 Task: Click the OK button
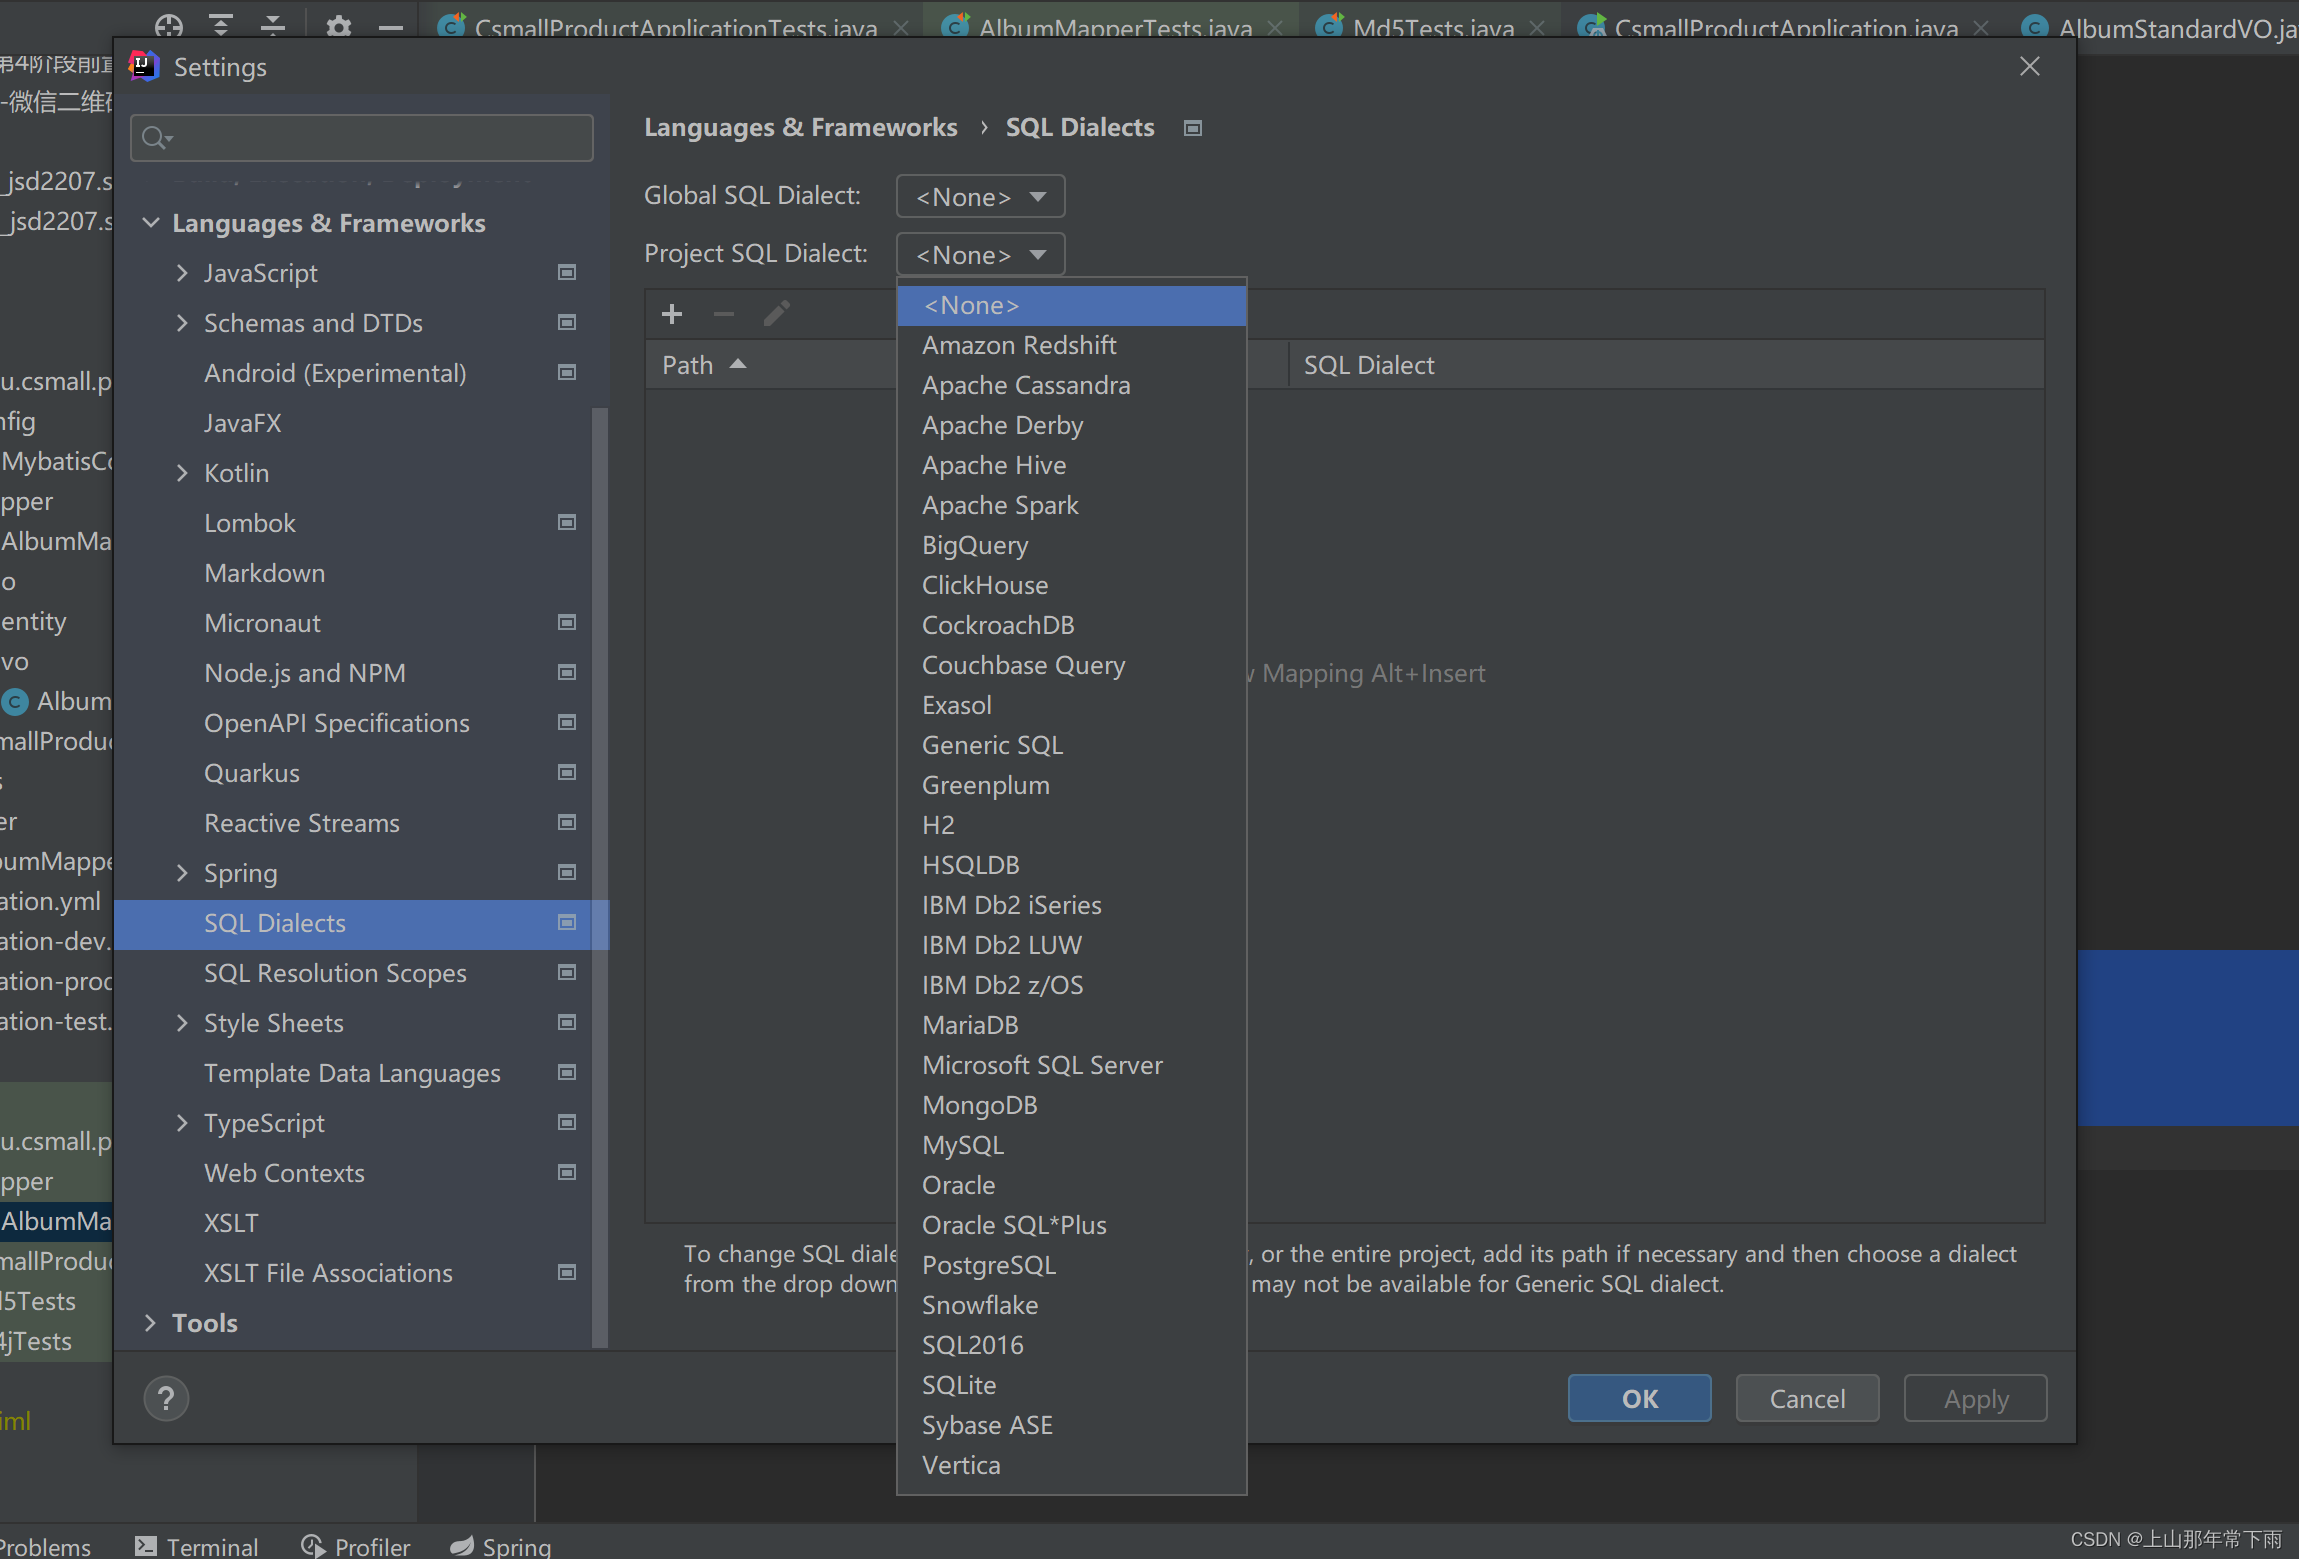click(1638, 1397)
